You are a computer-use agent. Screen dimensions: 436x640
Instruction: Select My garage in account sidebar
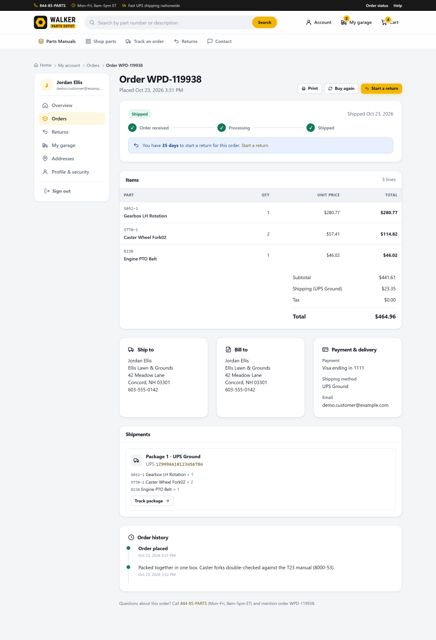pyautogui.click(x=72, y=145)
